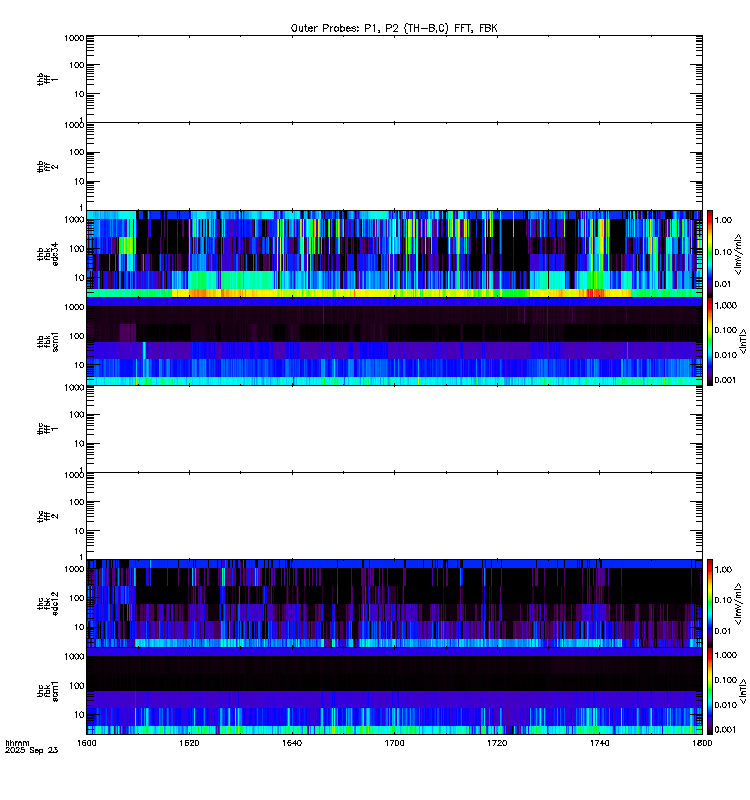
Task: Click the thc fbk scm1 spectrogram panel
Action: (394, 691)
